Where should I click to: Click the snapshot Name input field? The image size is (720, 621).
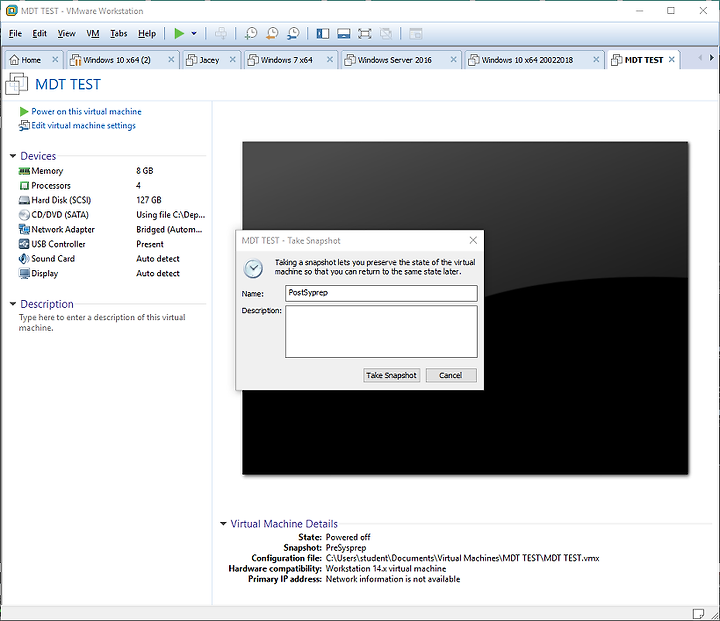381,293
